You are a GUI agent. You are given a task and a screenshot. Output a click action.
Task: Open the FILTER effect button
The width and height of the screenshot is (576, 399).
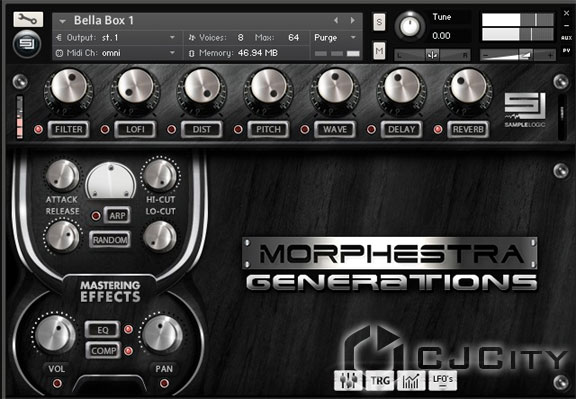(69, 129)
